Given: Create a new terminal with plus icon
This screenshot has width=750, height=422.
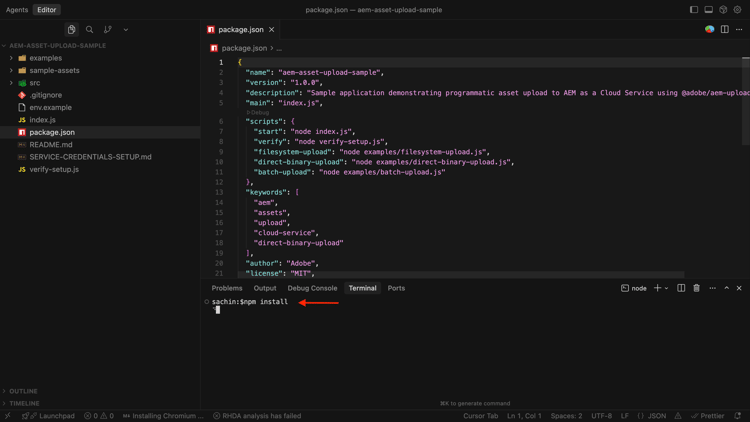Looking at the screenshot, I should (x=658, y=288).
